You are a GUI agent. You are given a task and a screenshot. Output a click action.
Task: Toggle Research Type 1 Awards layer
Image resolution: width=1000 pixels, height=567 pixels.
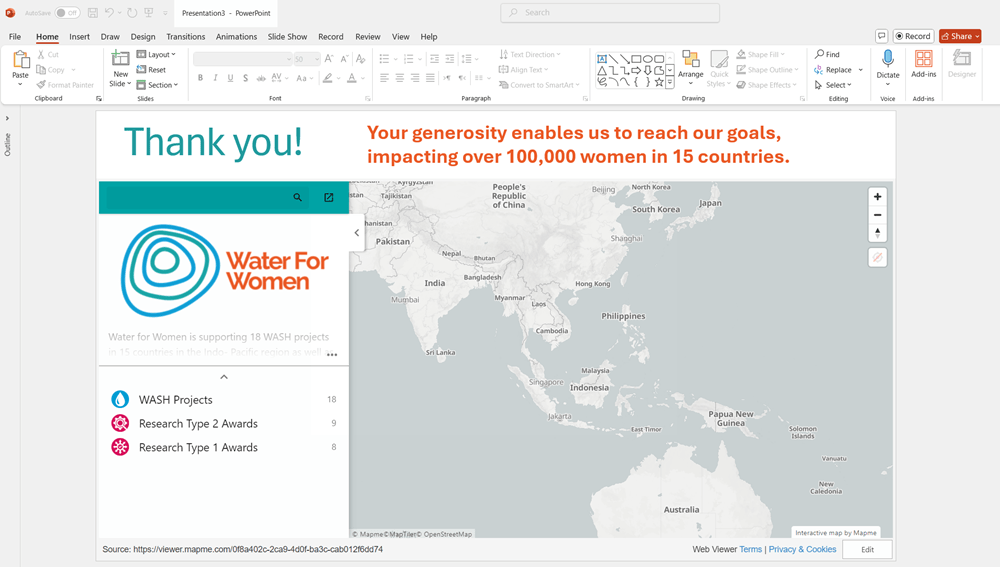coord(223,447)
